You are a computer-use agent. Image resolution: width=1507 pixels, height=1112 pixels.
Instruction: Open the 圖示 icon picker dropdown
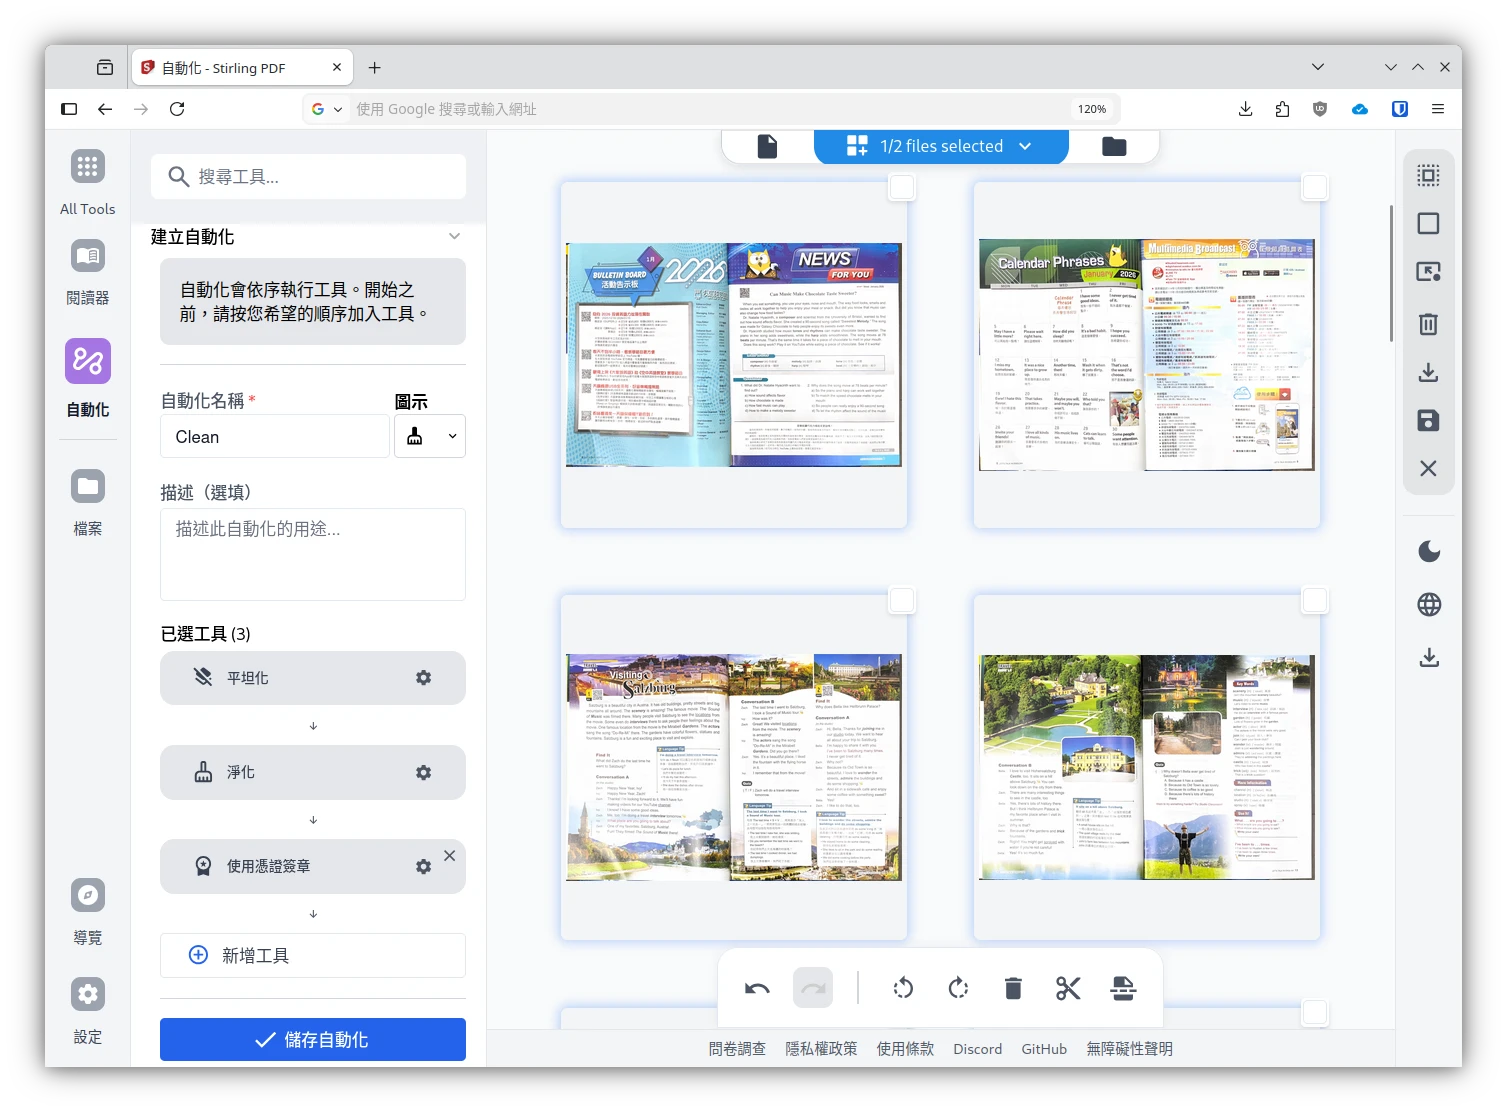click(x=430, y=437)
